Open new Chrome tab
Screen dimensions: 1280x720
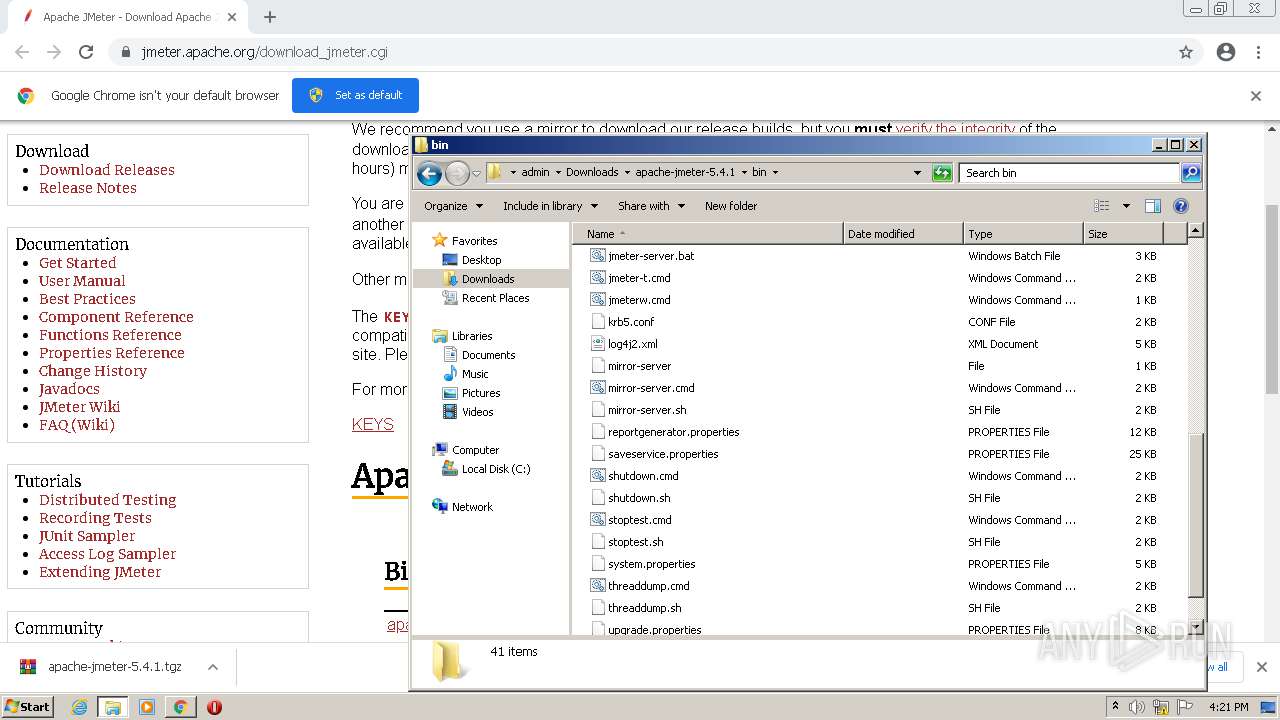(270, 17)
